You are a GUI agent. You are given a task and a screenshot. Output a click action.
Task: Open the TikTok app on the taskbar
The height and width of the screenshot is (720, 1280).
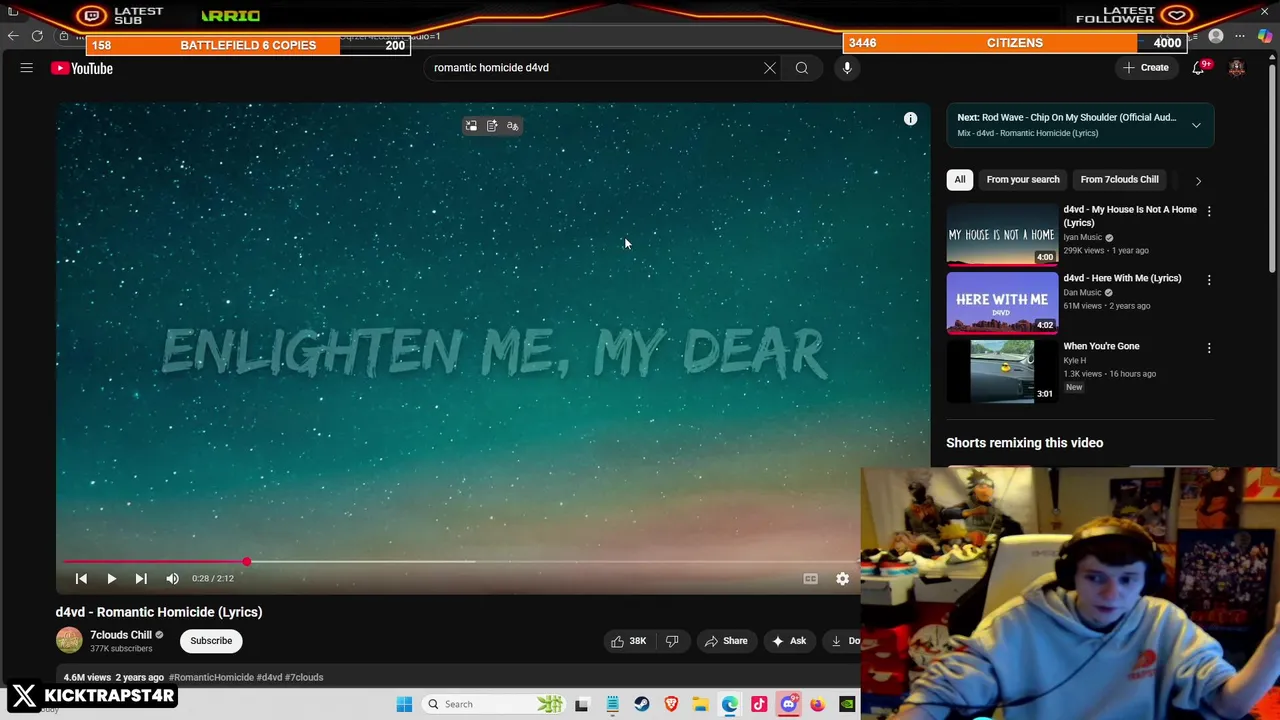tap(759, 704)
